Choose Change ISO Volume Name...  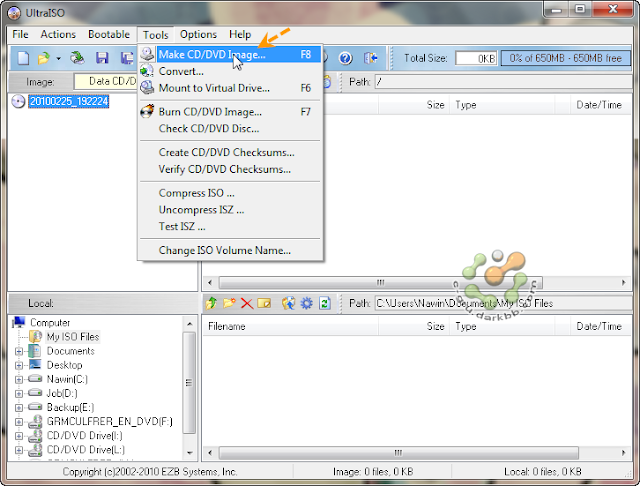230,250
